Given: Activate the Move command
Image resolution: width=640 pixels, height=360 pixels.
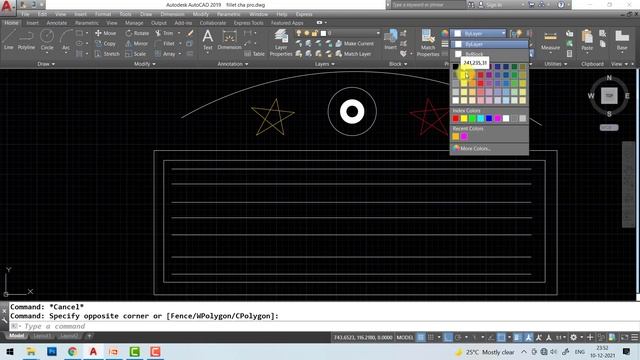Looking at the screenshot, I should pyautogui.click(x=105, y=33).
